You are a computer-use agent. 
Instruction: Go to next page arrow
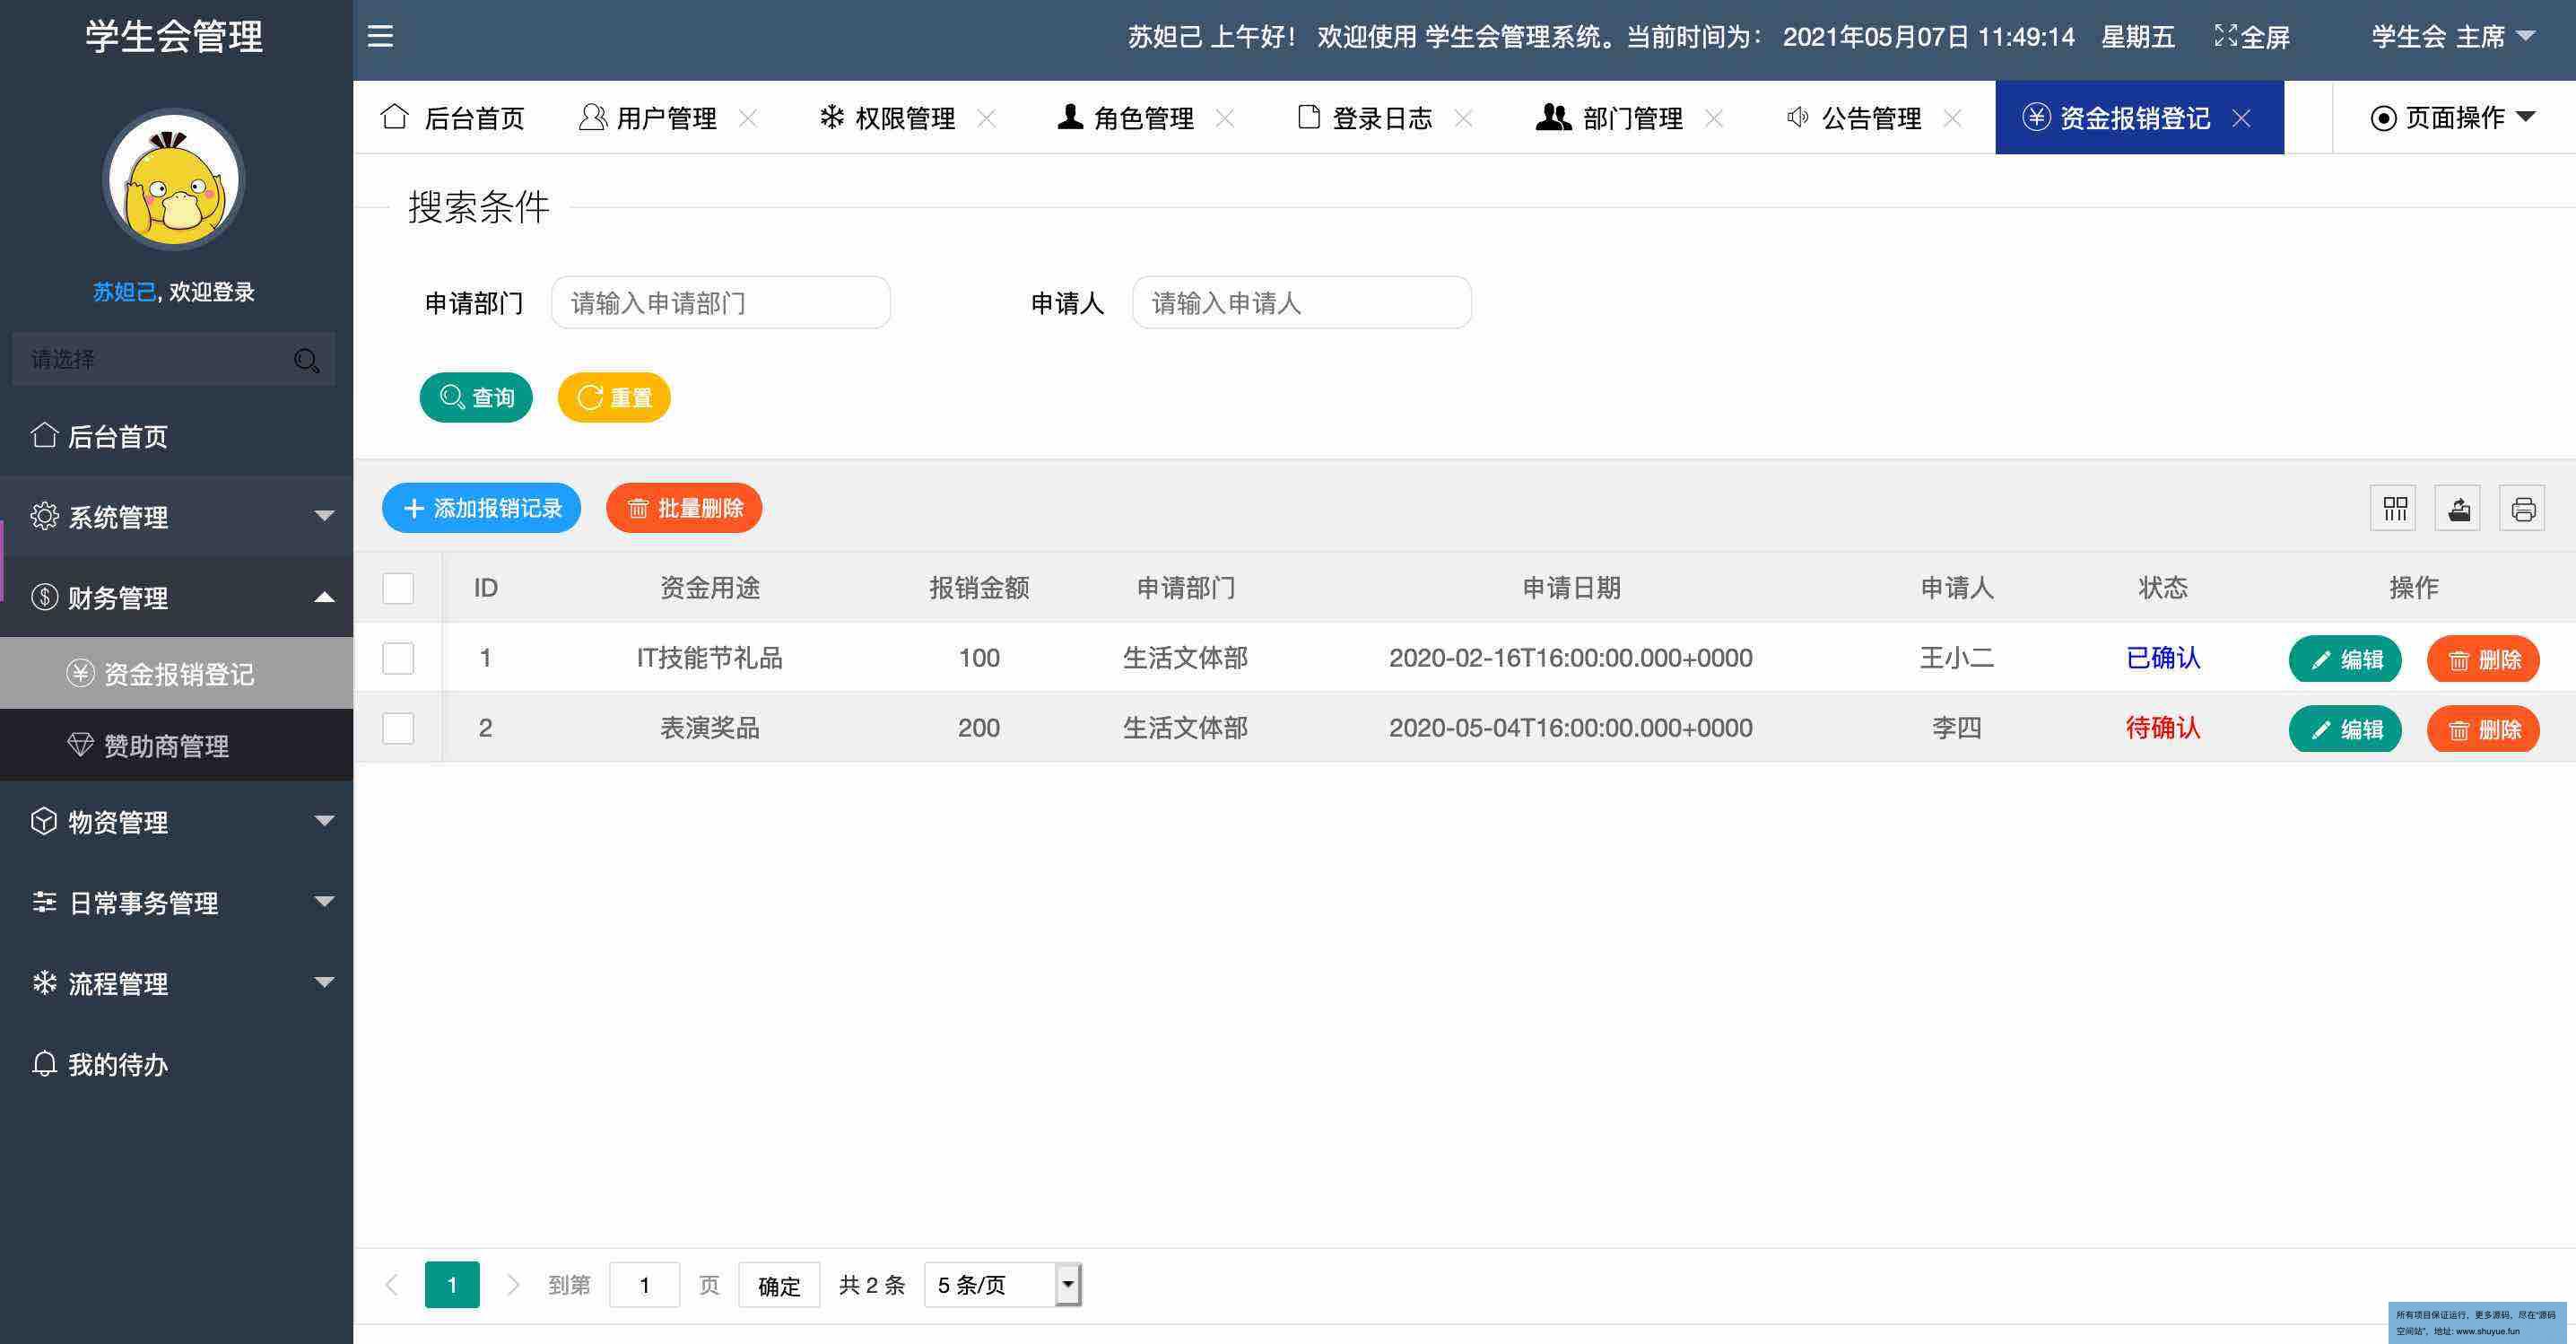point(513,1284)
